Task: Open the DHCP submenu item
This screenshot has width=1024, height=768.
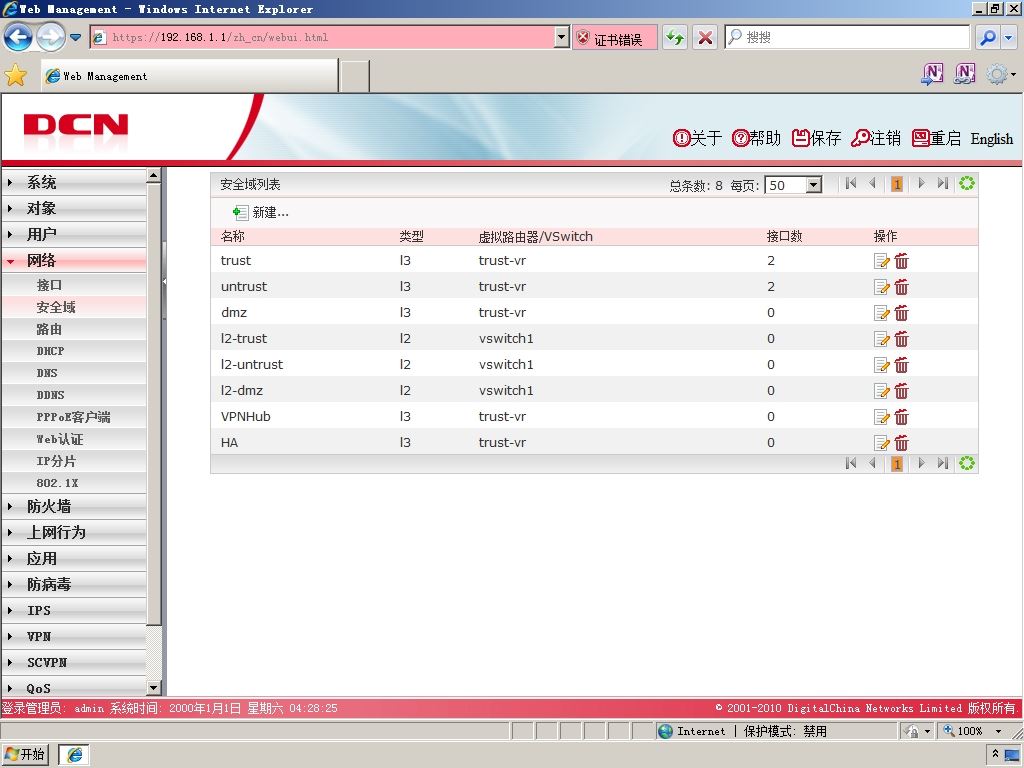Action: click(74, 351)
